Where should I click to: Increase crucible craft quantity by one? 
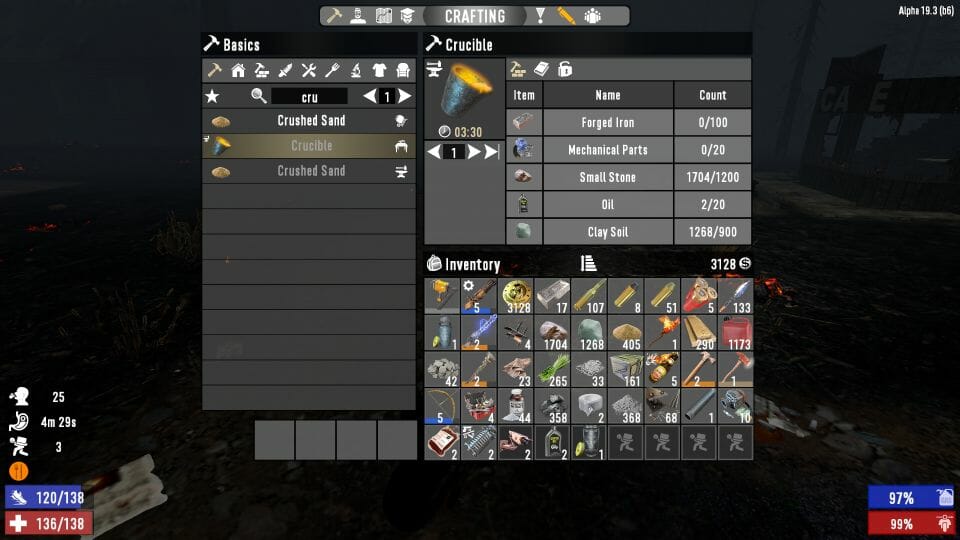[473, 152]
